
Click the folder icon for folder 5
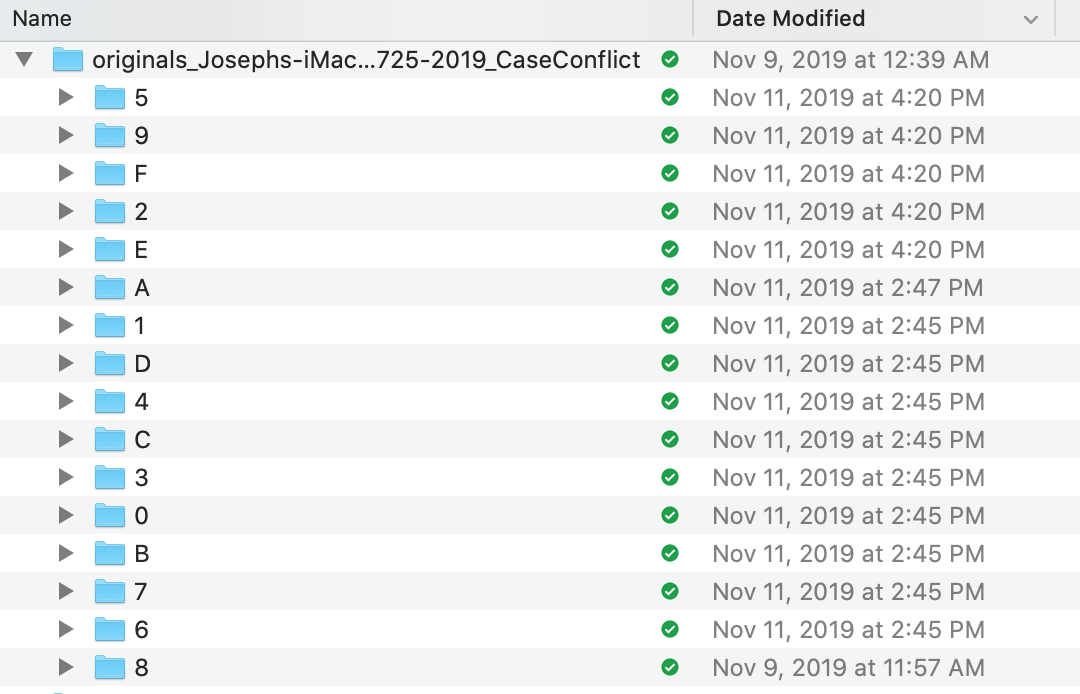click(x=110, y=98)
